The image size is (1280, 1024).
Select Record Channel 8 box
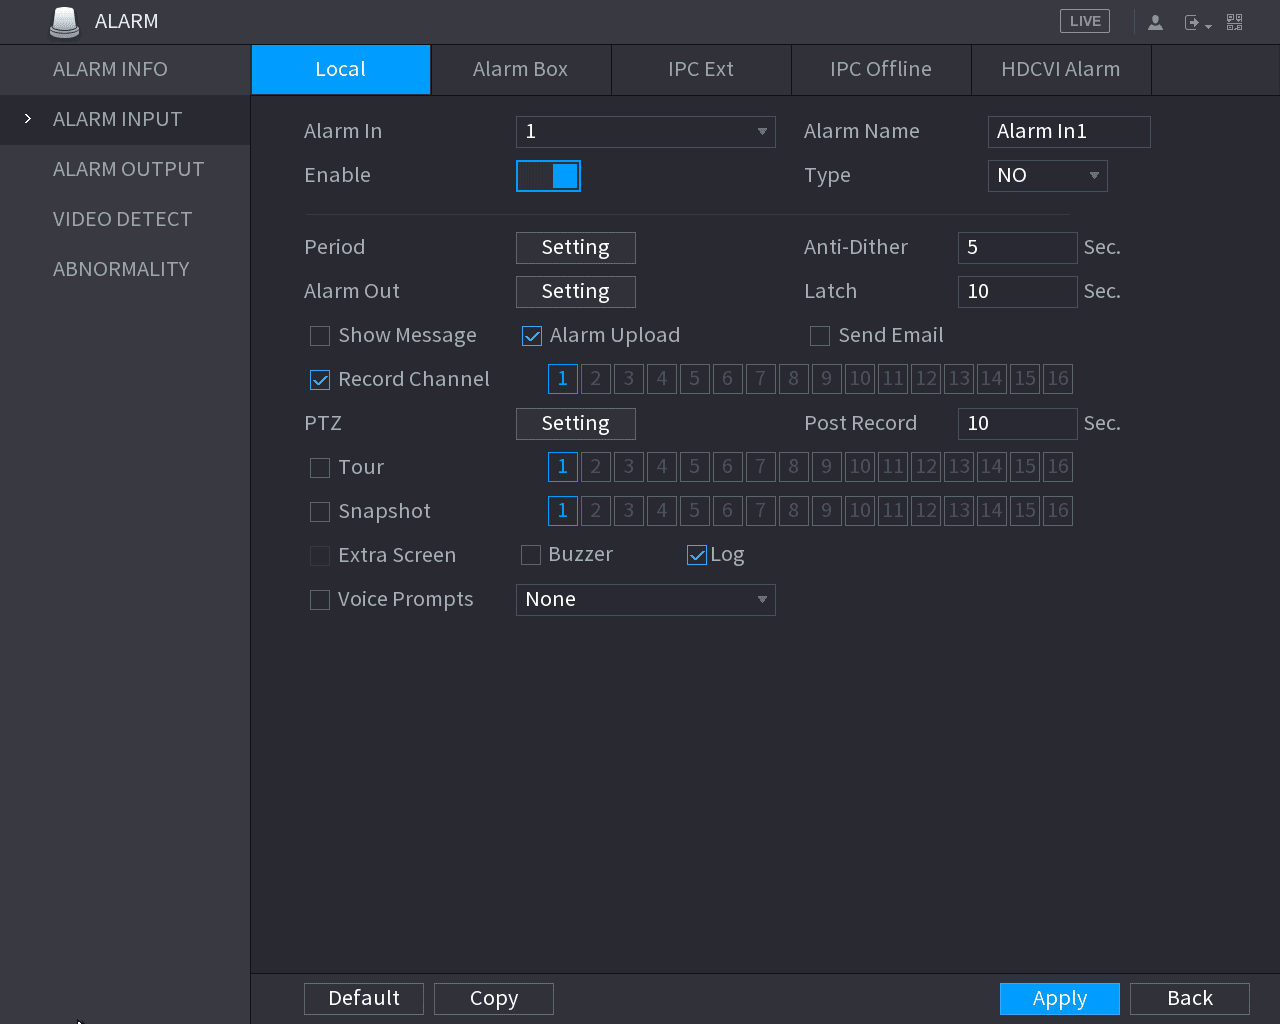tap(794, 379)
